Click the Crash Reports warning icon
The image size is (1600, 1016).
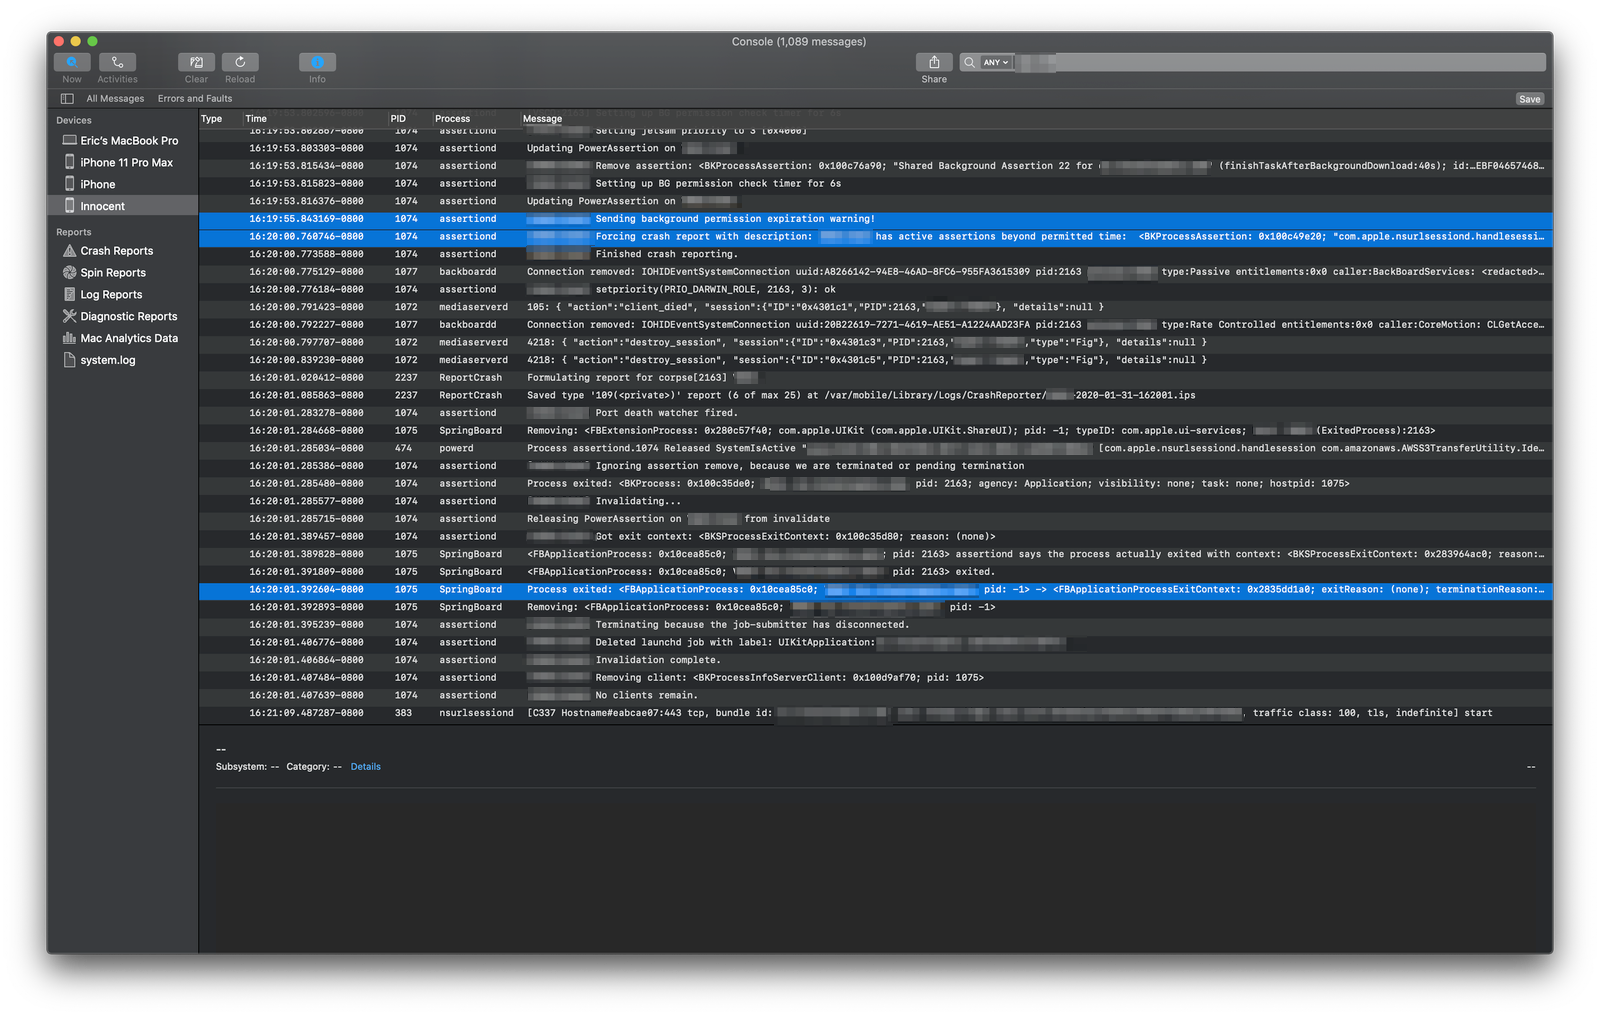(x=69, y=250)
